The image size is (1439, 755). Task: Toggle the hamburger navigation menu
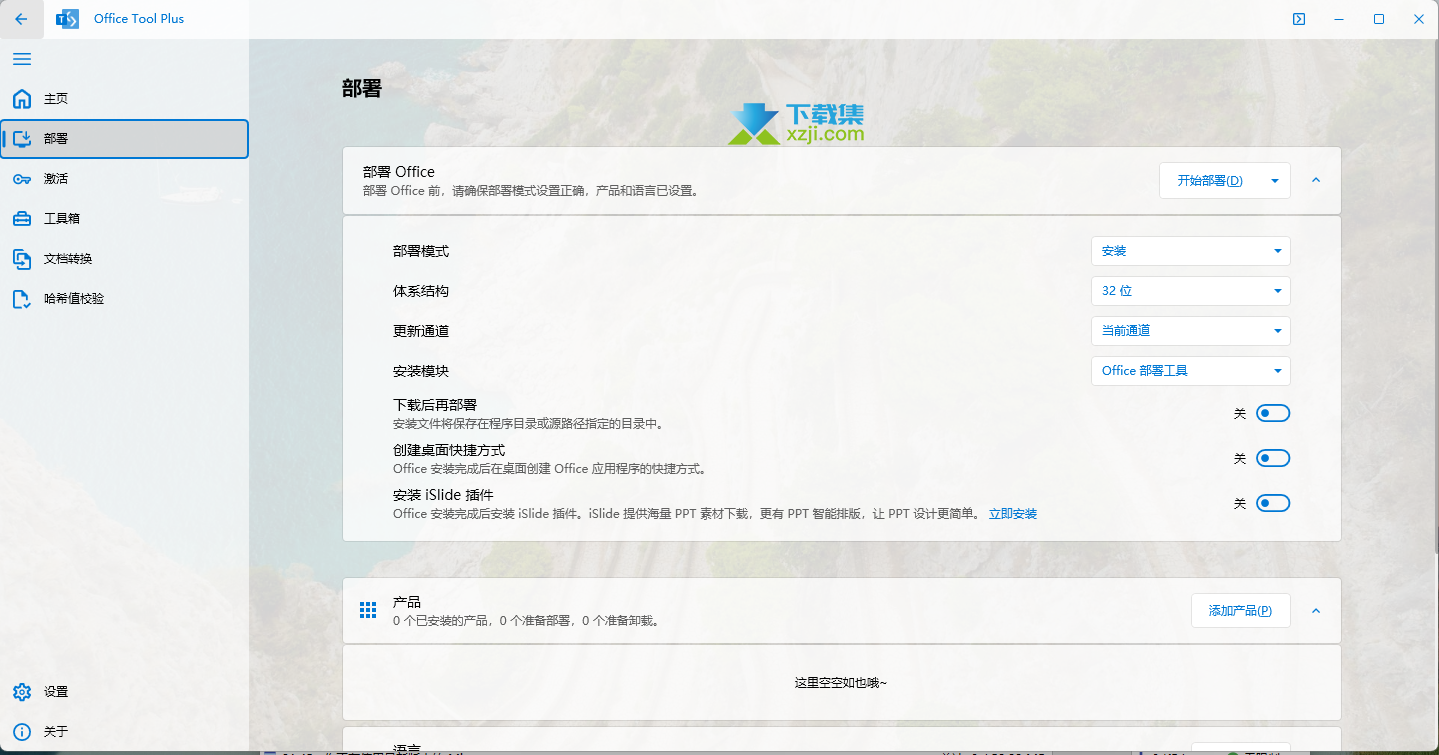[21, 59]
